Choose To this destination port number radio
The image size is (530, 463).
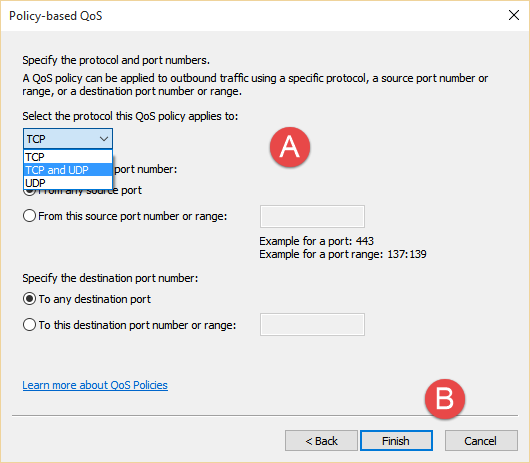(x=29, y=325)
